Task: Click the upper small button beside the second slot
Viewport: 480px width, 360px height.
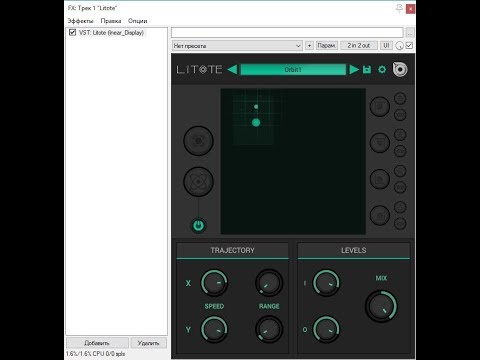Action: [400, 135]
